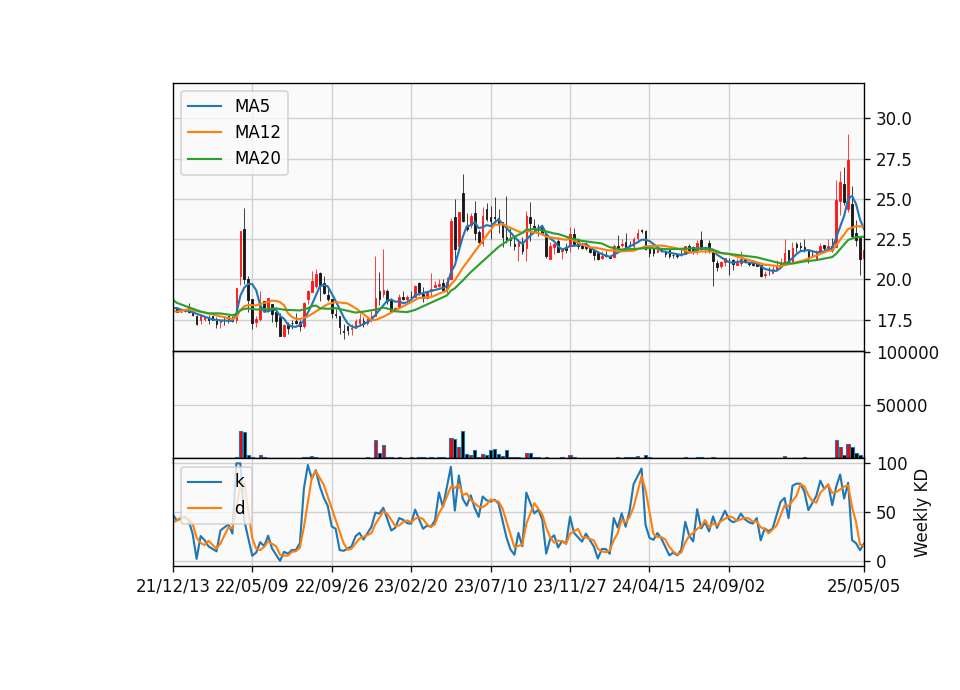Click the 20.0 price axis tick label
Screen dimensions: 960x690
(x=893, y=280)
